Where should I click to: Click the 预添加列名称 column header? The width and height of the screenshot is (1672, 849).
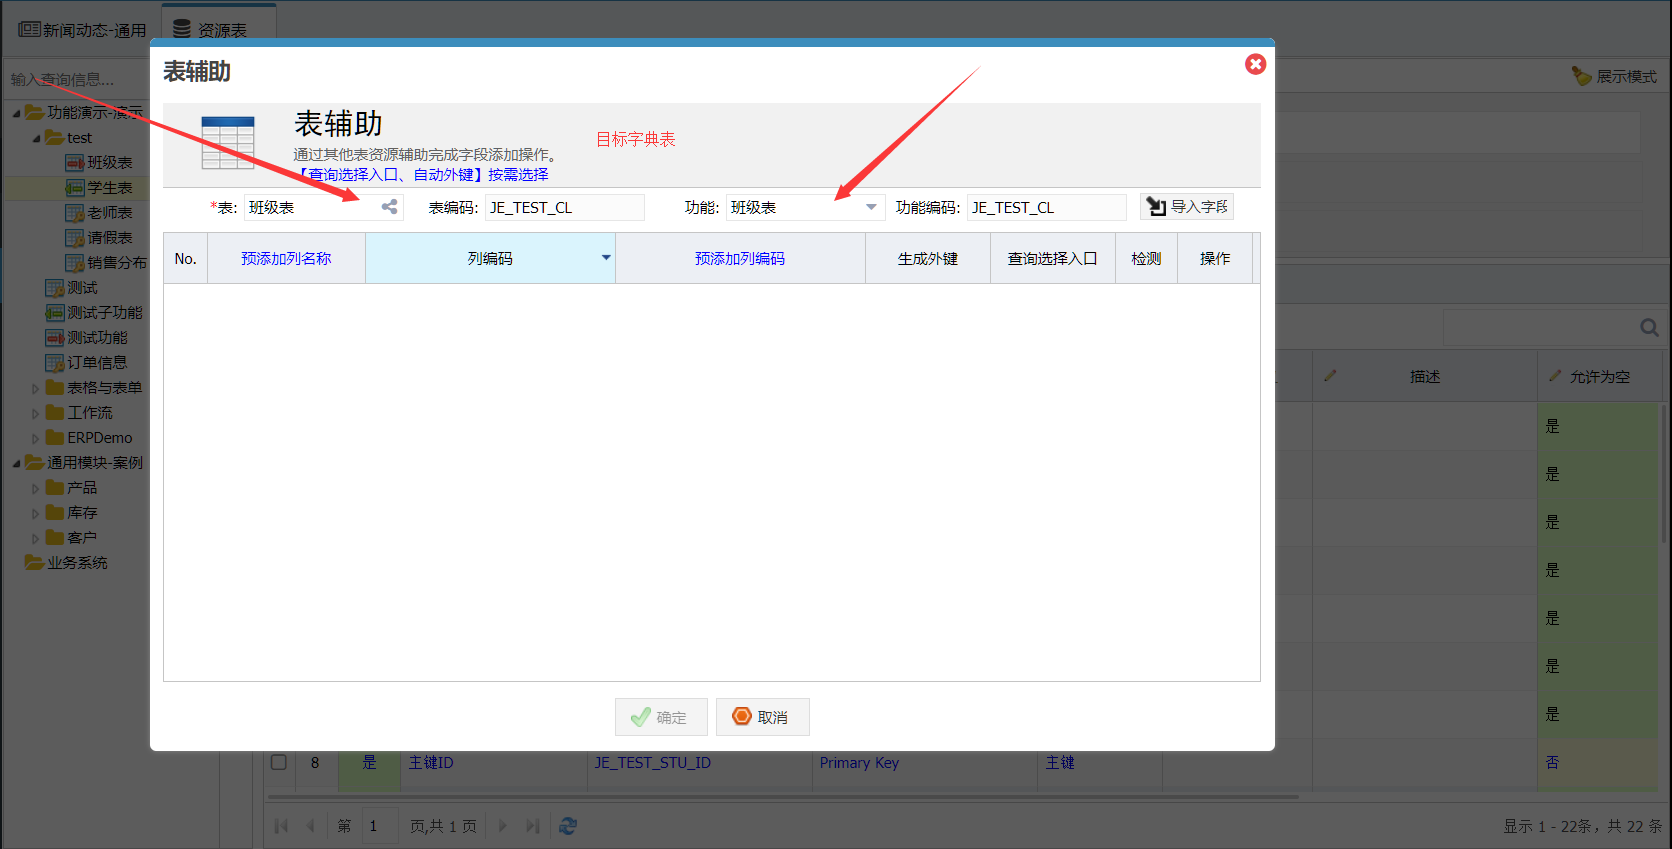(x=286, y=258)
